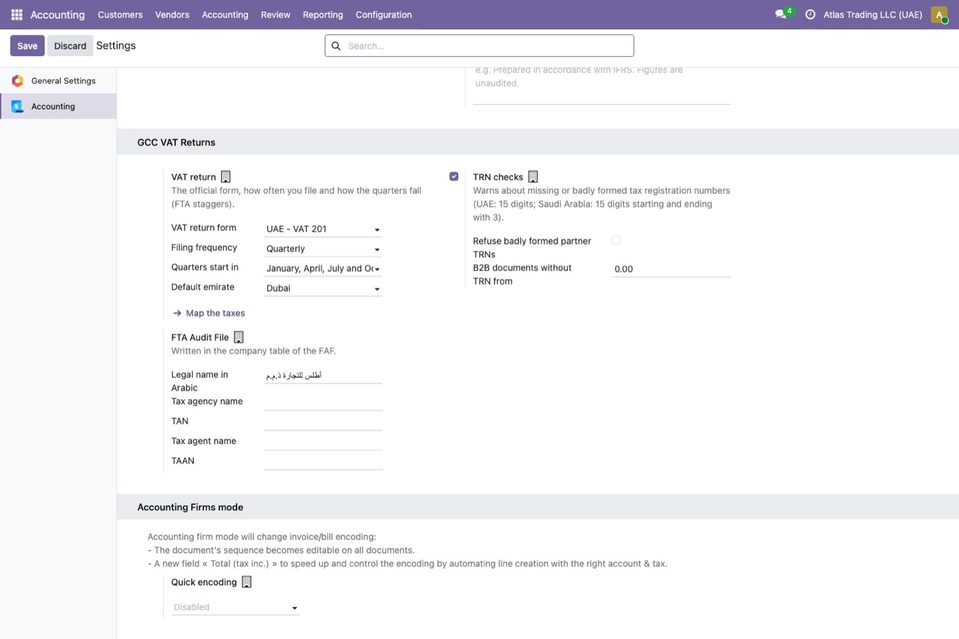The width and height of the screenshot is (959, 639).
Task: Click the arrow icon before Map the taxes
Action: coord(177,313)
